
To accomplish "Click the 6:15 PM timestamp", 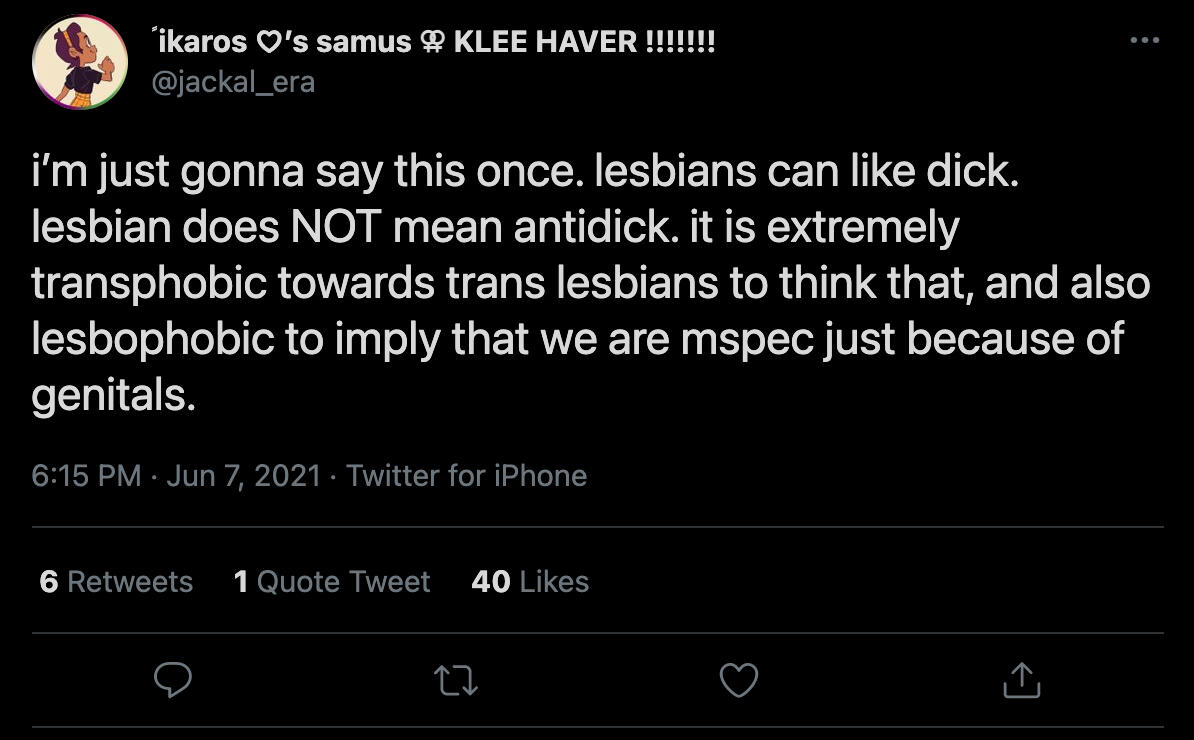I will tap(86, 475).
